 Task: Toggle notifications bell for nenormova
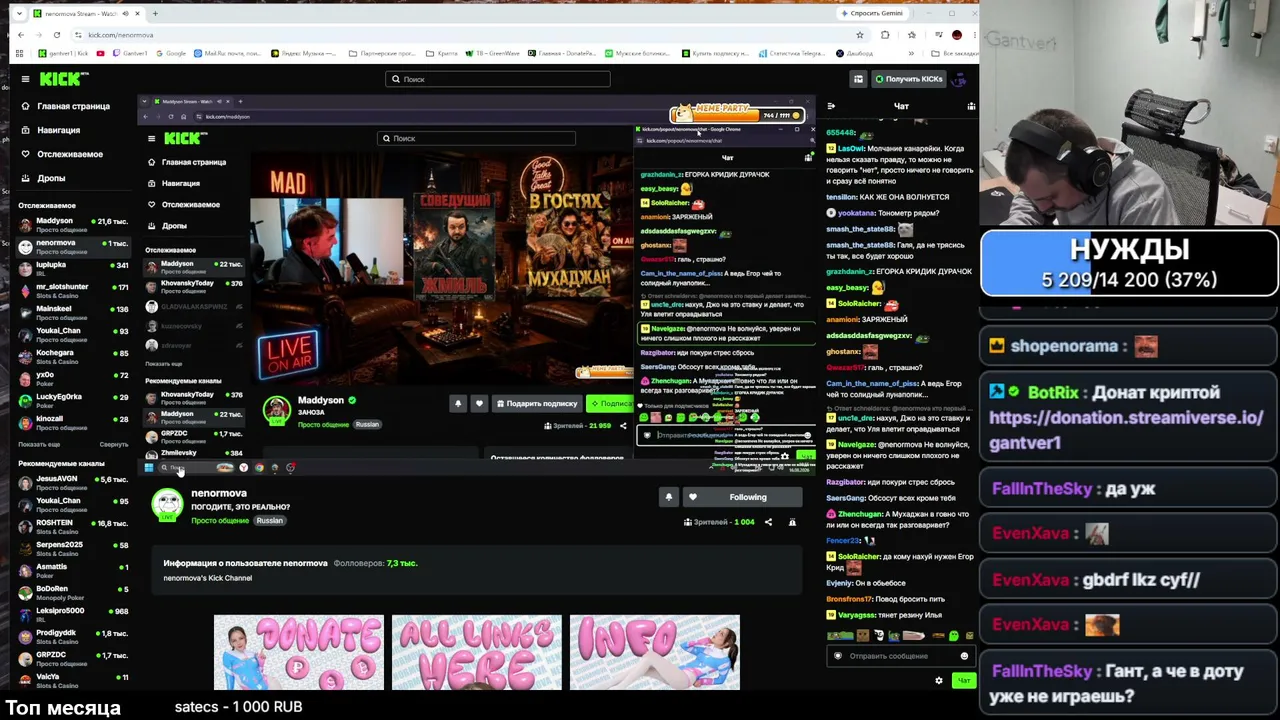[669, 497]
